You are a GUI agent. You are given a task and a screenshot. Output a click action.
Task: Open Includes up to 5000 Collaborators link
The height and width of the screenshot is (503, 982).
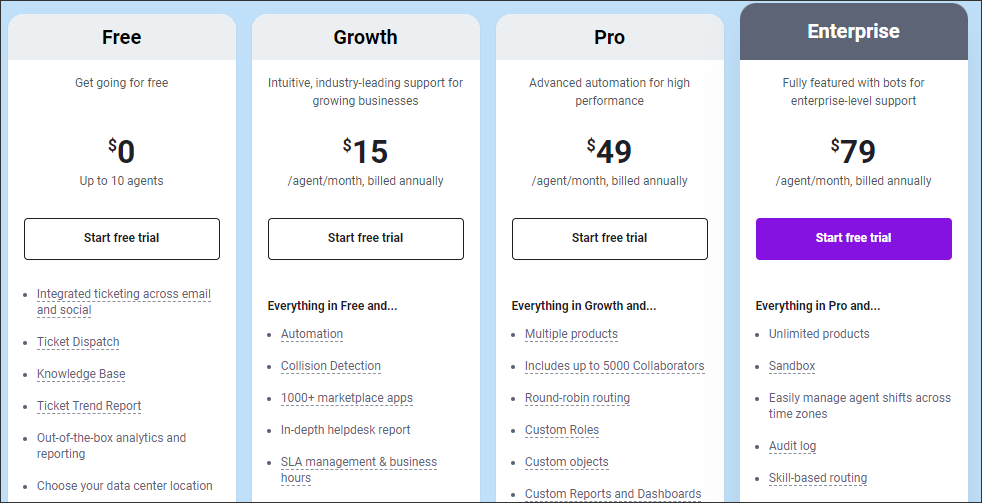(614, 366)
